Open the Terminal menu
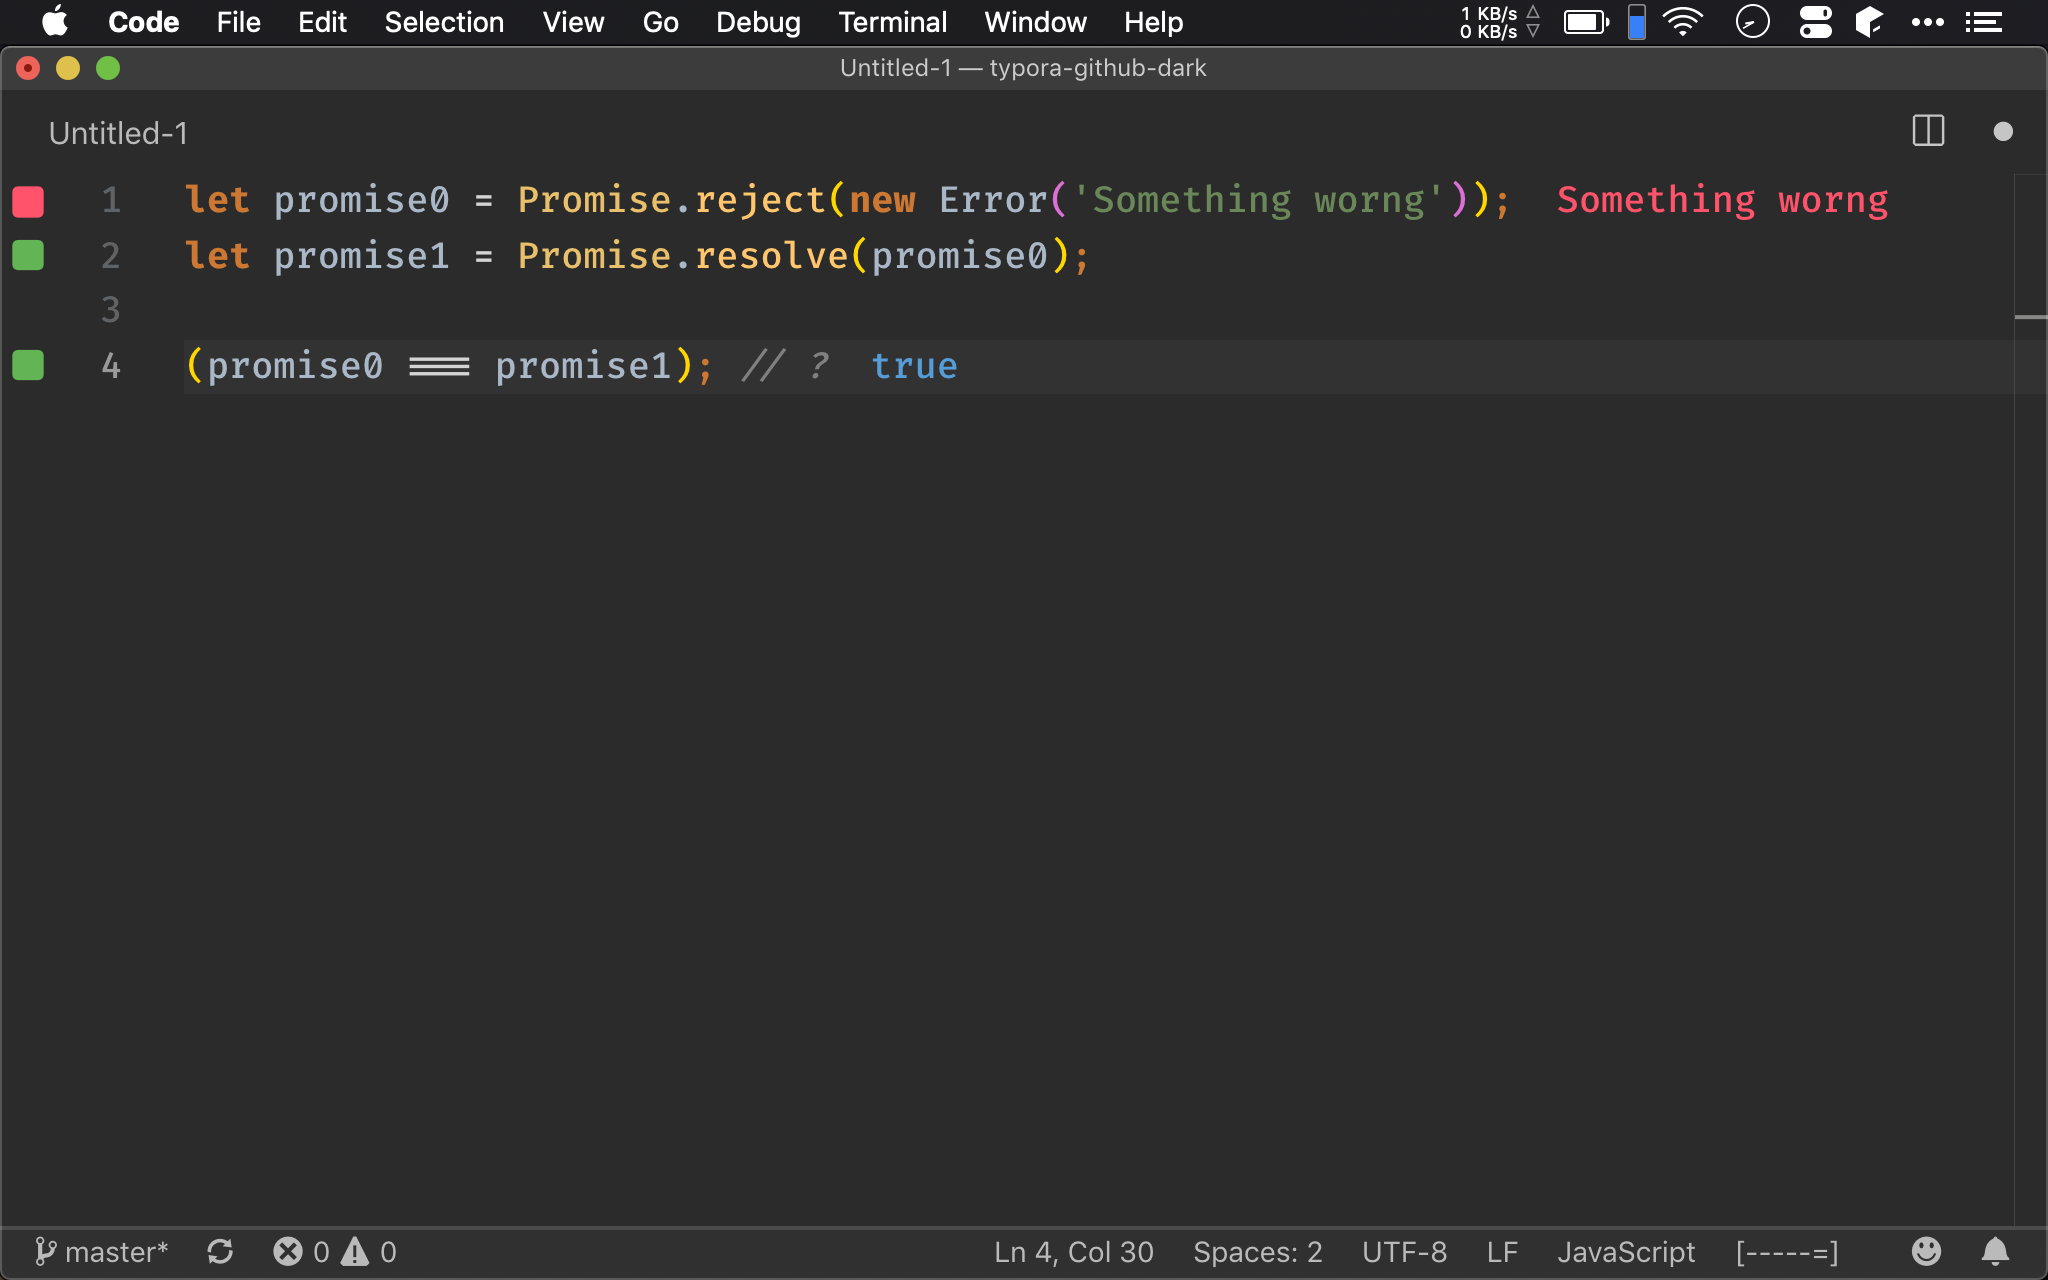Image resolution: width=2048 pixels, height=1280 pixels. coord(892,22)
